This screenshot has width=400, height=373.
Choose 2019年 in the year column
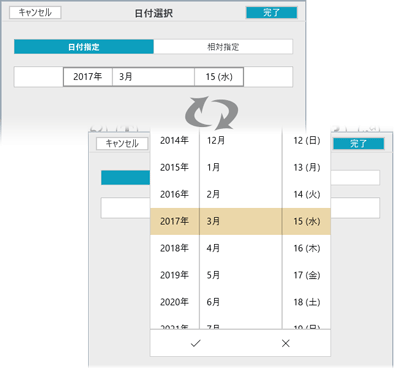click(x=175, y=275)
